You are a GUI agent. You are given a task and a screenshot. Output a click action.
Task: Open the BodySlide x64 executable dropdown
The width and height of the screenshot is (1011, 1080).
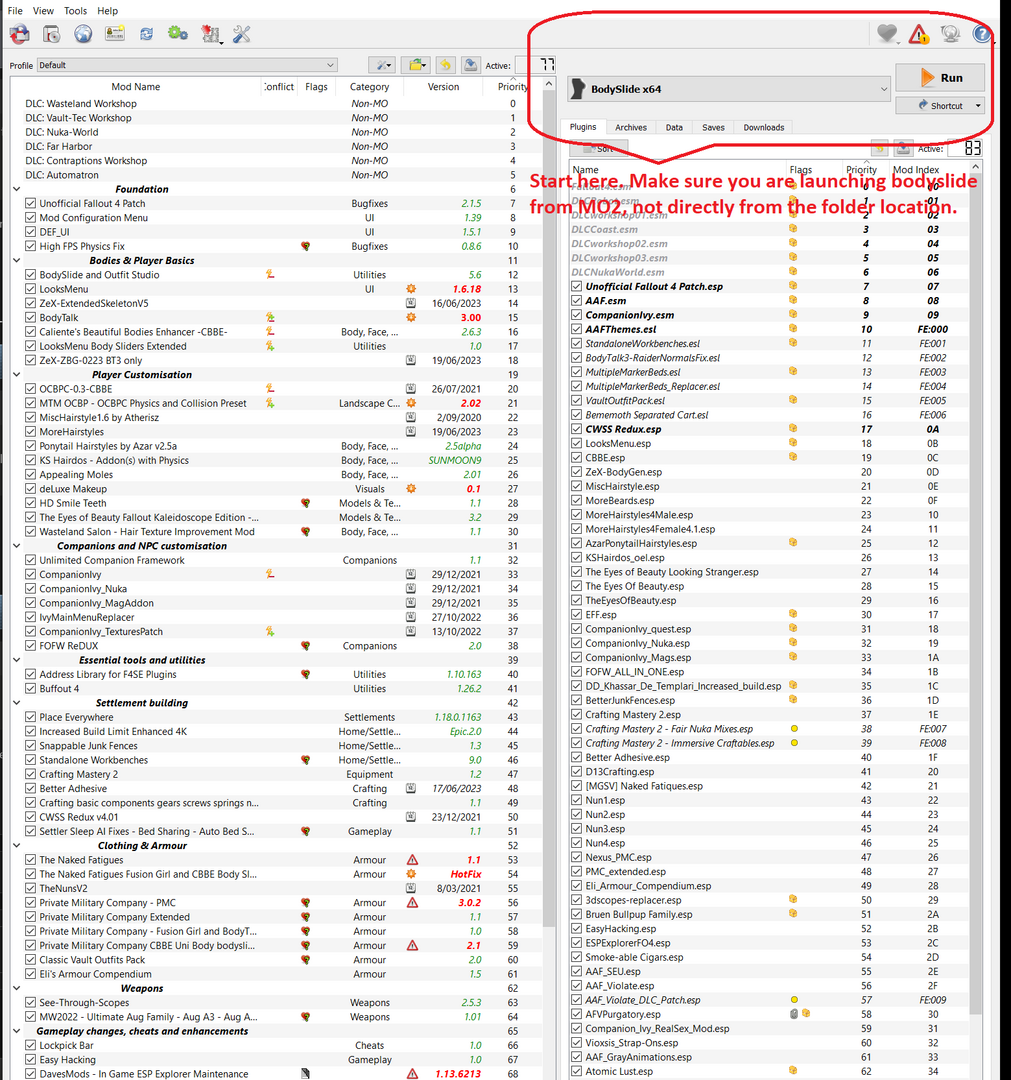pos(729,89)
